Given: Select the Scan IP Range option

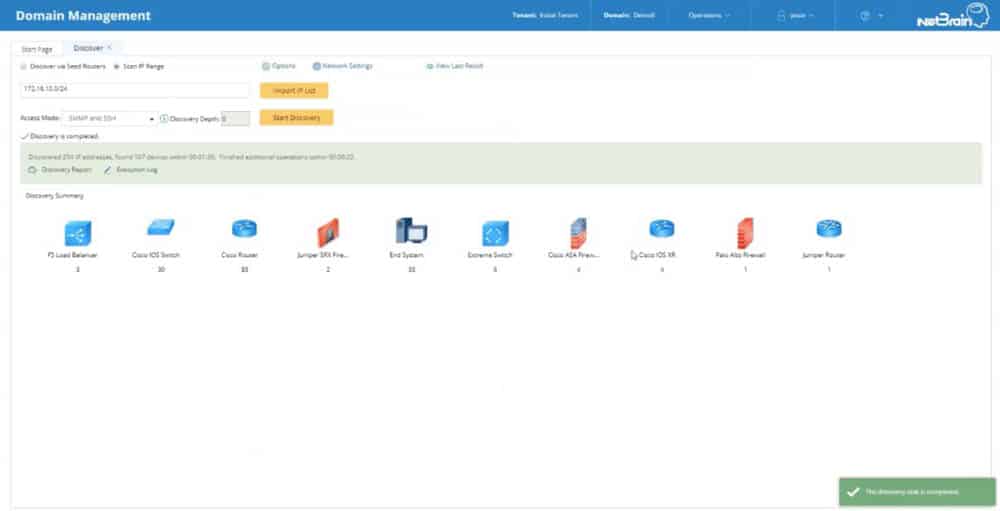Looking at the screenshot, I should (x=116, y=66).
